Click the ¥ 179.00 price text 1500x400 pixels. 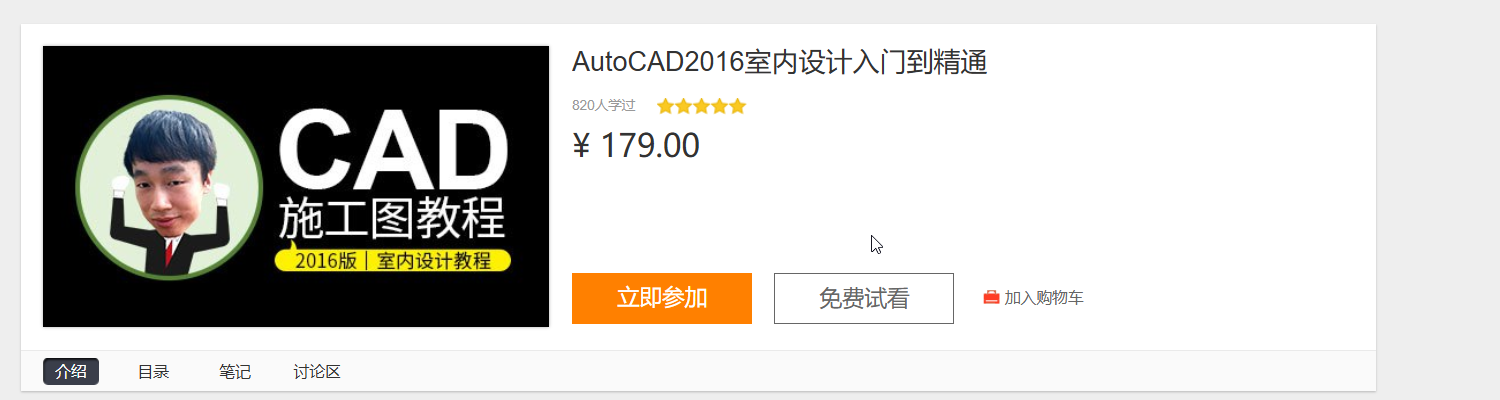[x=636, y=146]
